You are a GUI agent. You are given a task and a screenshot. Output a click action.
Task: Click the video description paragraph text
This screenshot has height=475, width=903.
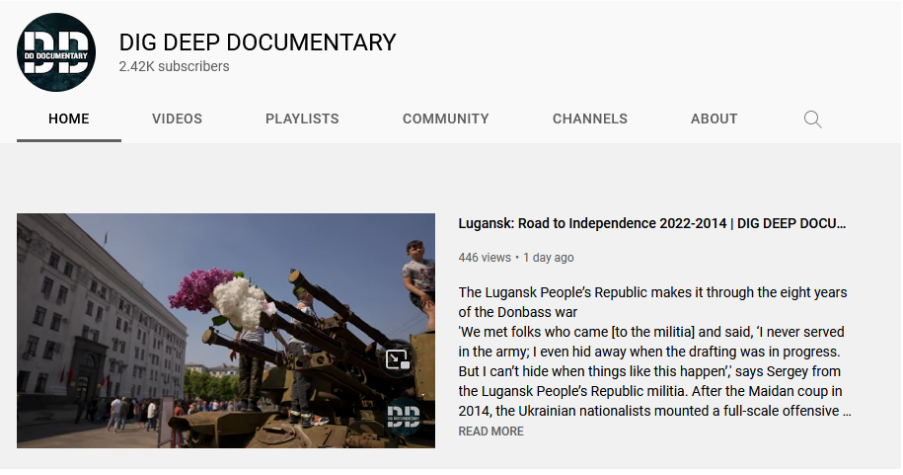[x=655, y=351]
